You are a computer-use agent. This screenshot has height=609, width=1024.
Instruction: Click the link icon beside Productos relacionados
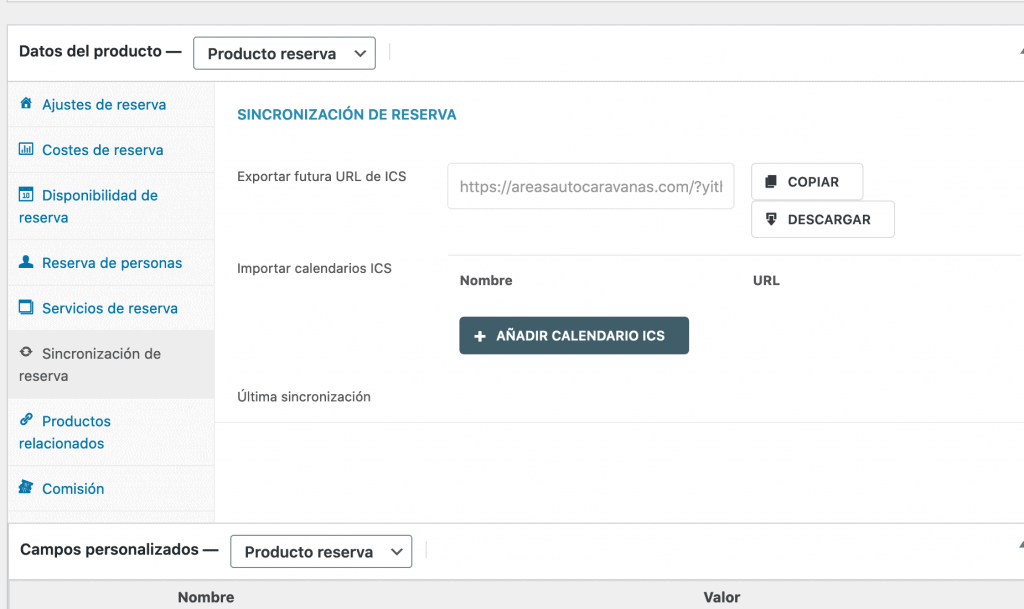[26, 420]
